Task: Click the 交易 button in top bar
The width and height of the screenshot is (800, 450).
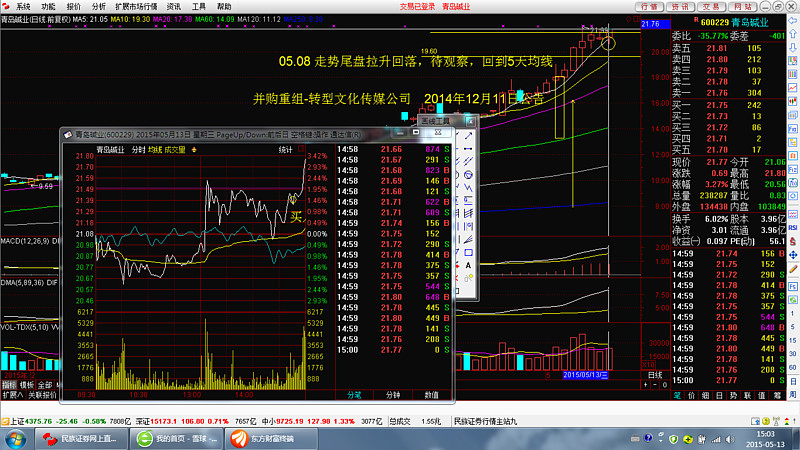Action: pos(709,6)
